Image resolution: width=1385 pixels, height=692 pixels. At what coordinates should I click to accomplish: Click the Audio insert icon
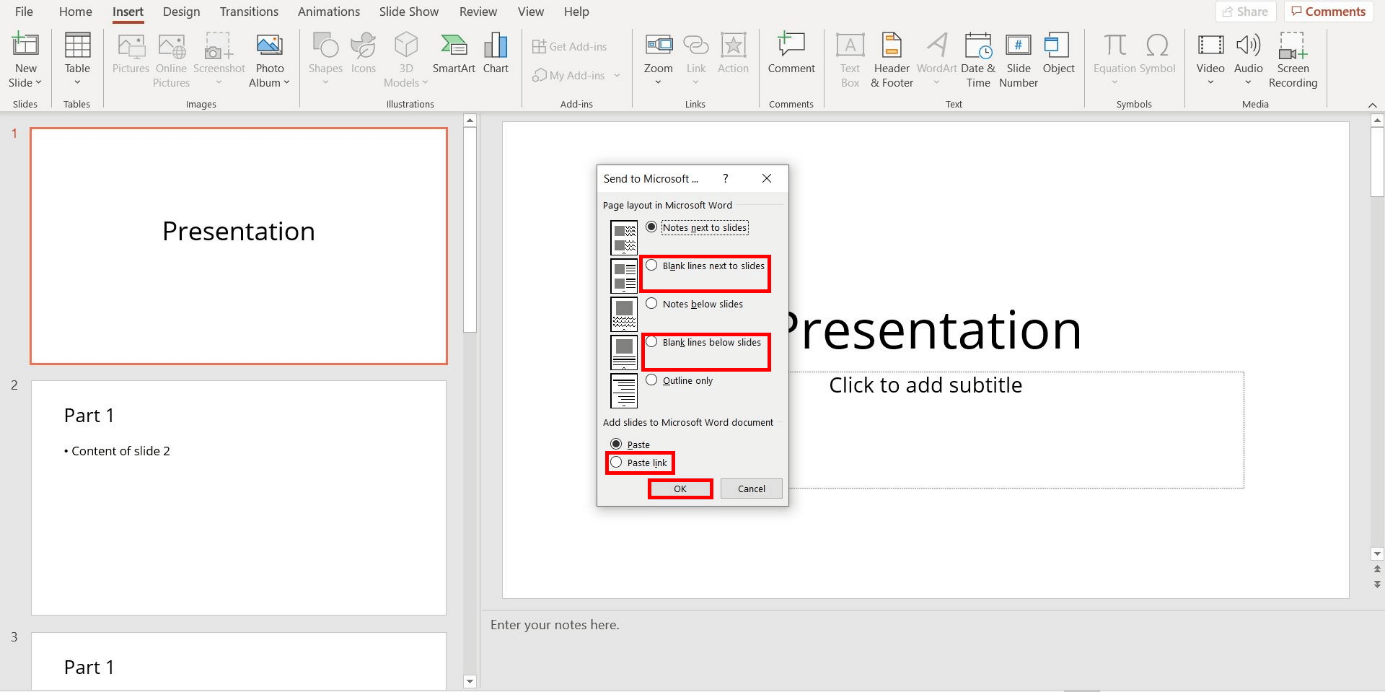(x=1248, y=46)
